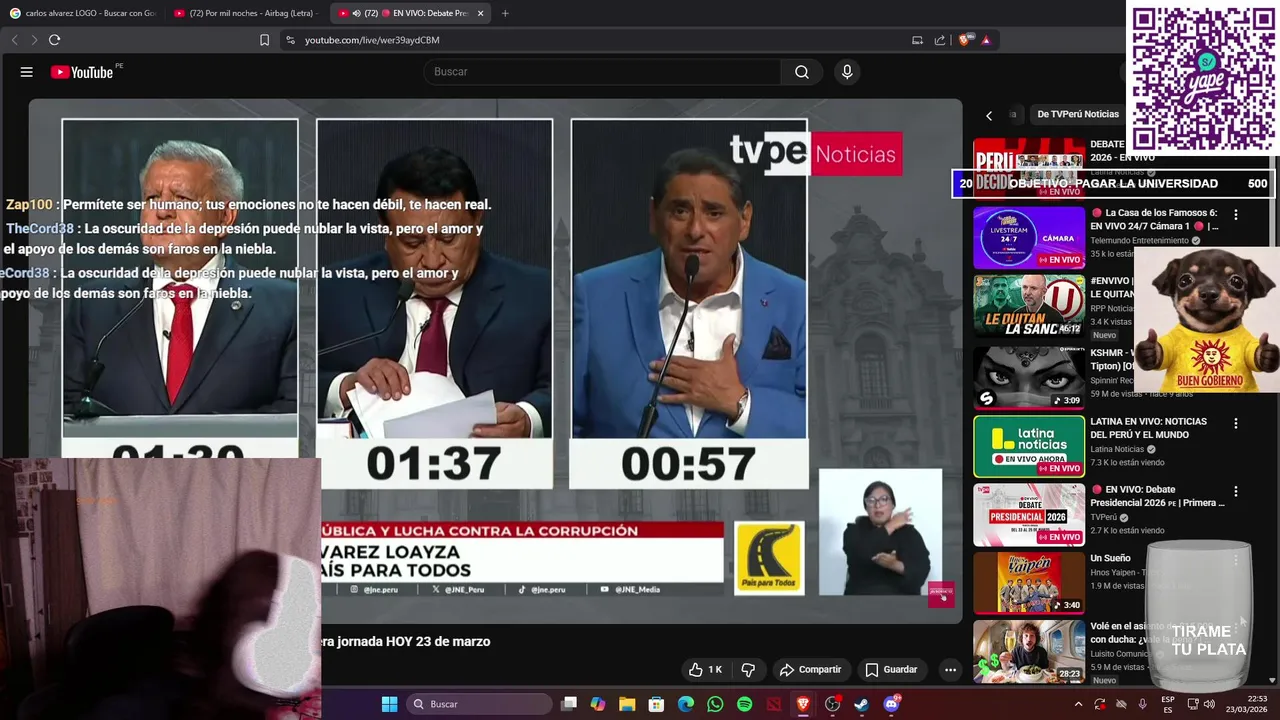Close the EN VIVO Debate tab
Viewport: 1280px width, 720px height.
pyautogui.click(x=480, y=13)
